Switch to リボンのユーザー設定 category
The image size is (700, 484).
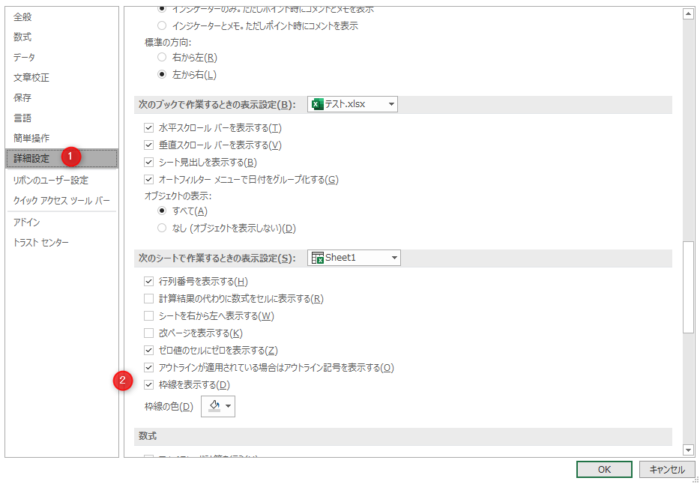[x=50, y=180]
